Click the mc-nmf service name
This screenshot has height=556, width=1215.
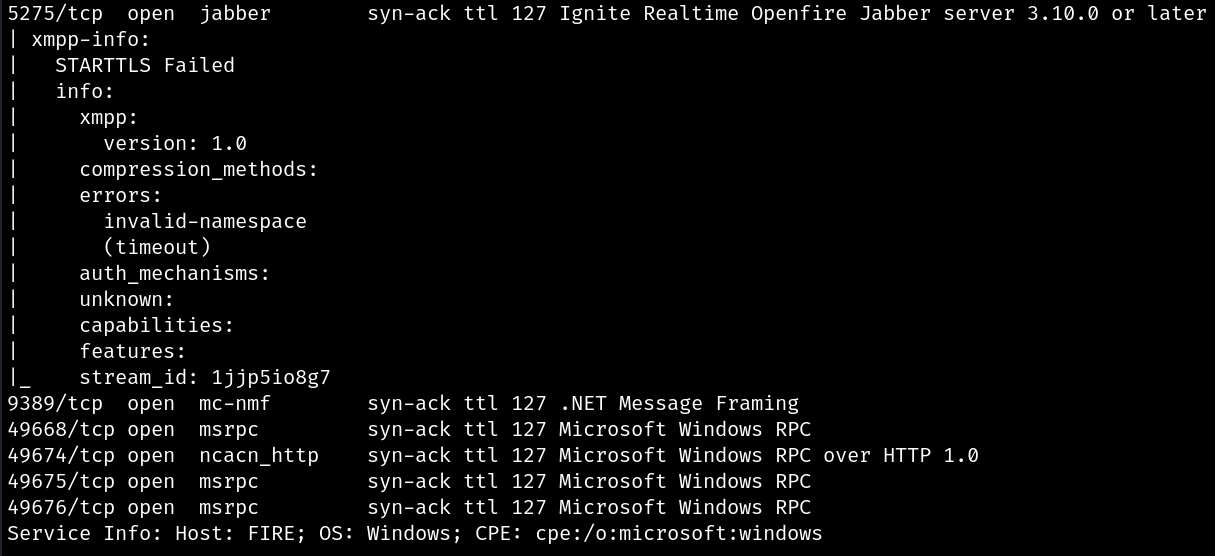235,404
